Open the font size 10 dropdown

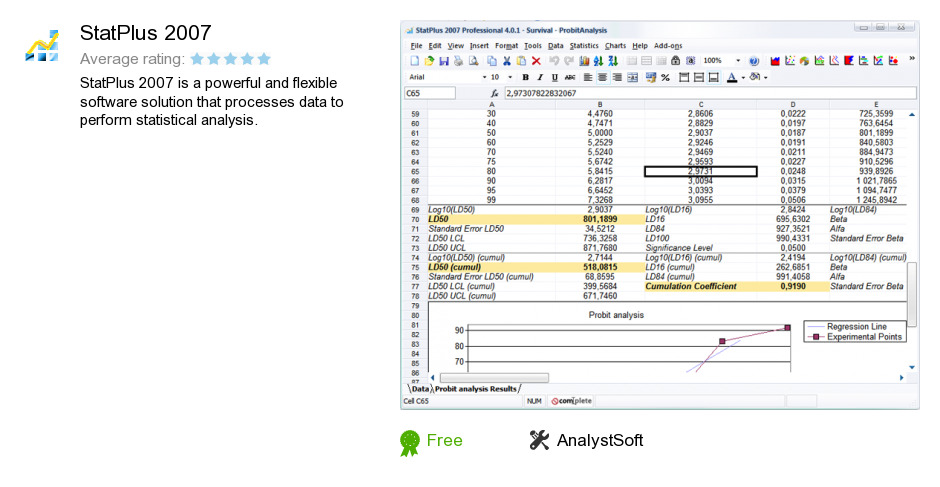[x=510, y=77]
